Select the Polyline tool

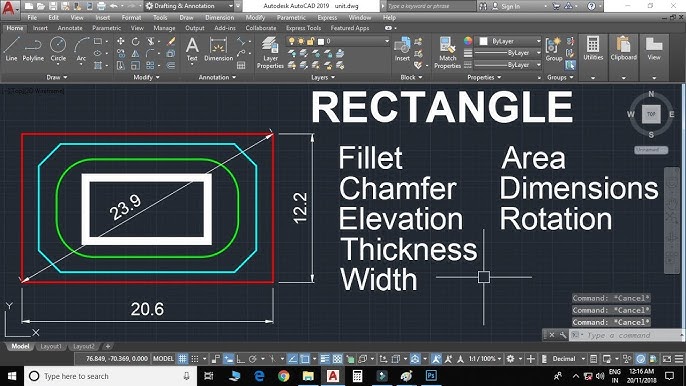(33, 49)
